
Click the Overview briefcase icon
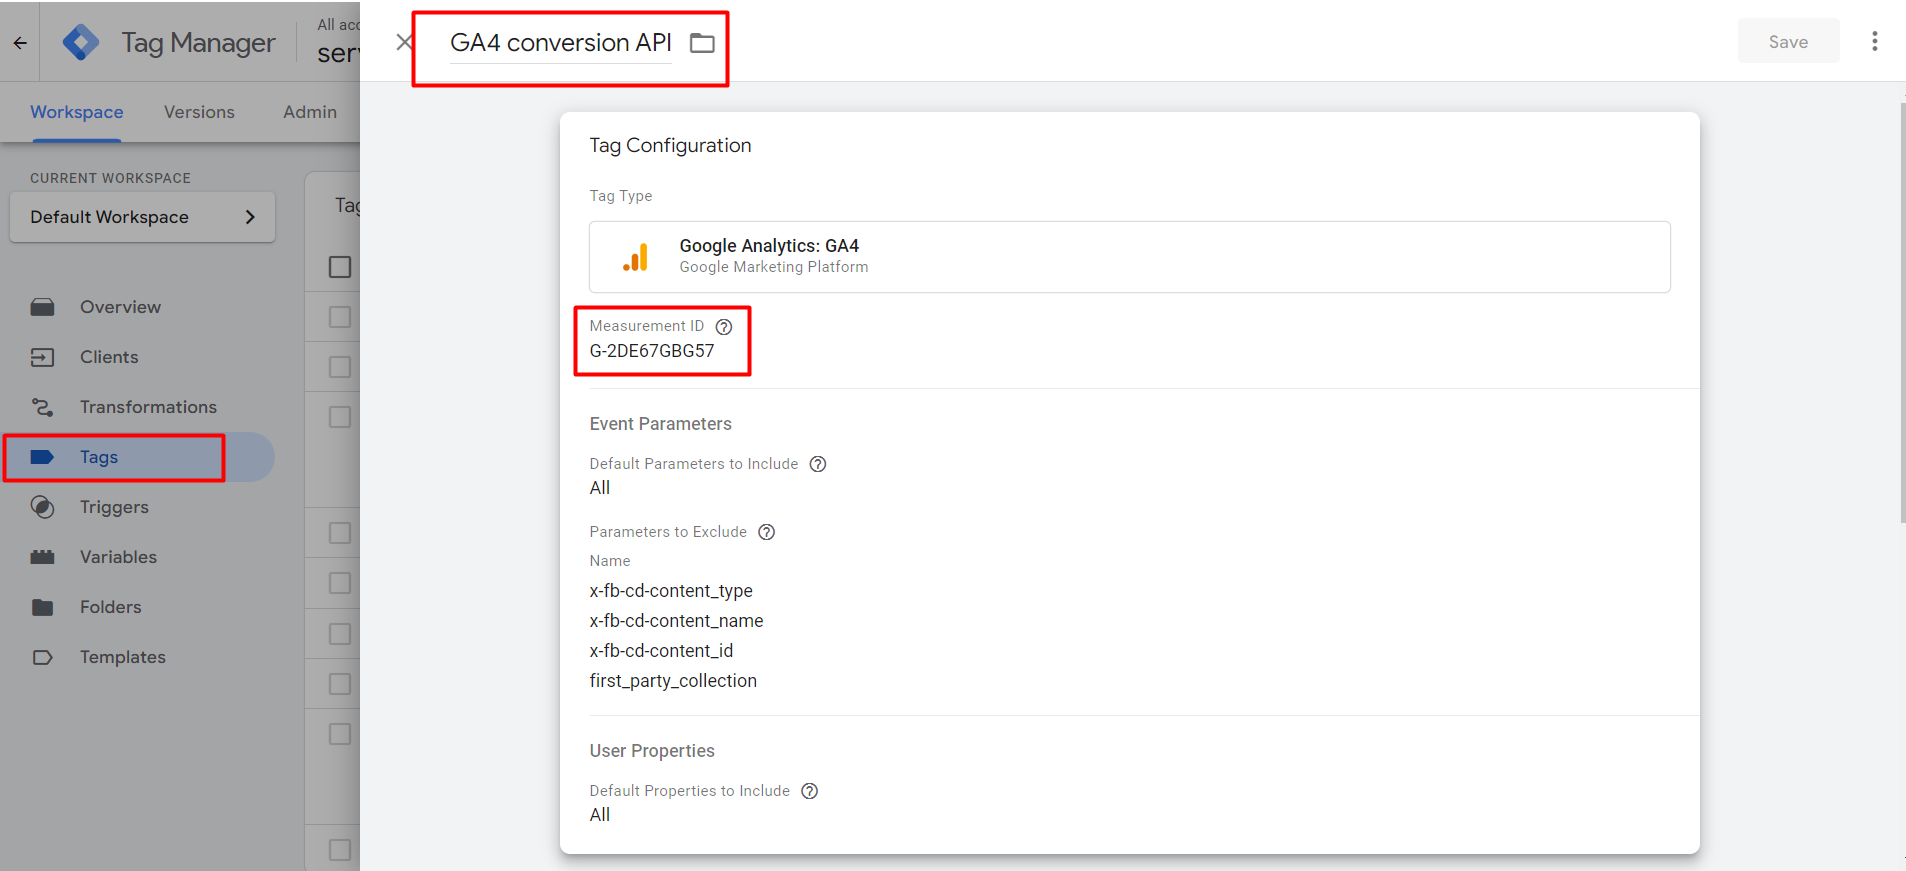pyautogui.click(x=42, y=307)
